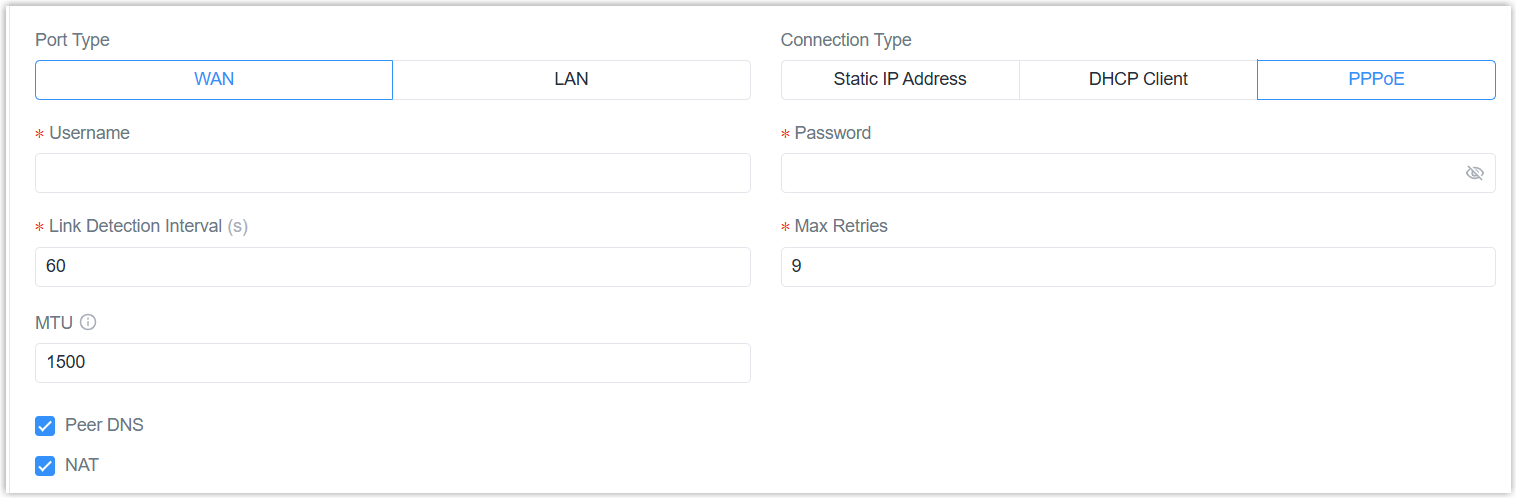Click the MTU info icon

click(88, 322)
